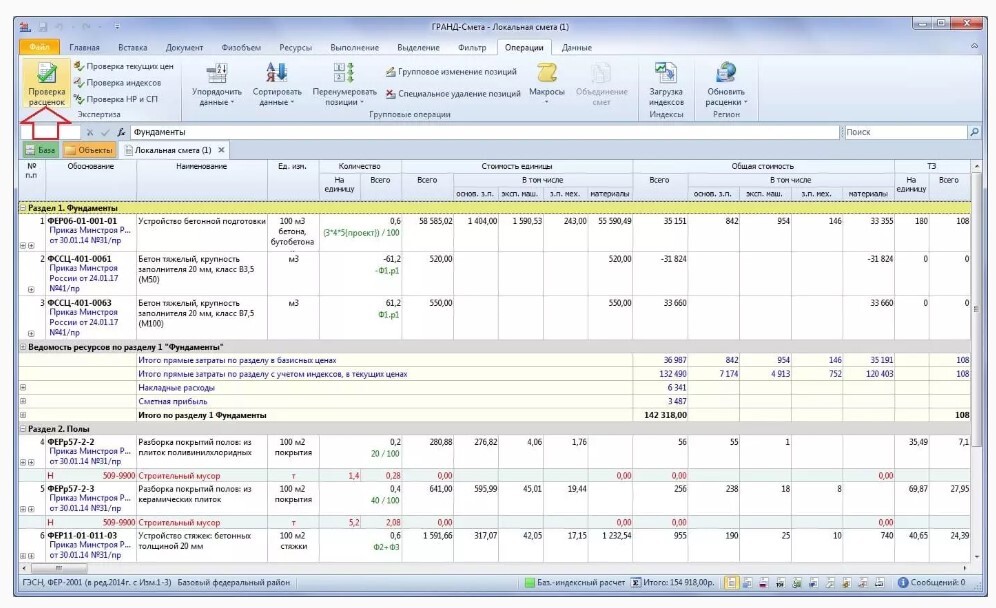Switch to the База tab
Viewport: 996px width, 608px height.
[40, 150]
